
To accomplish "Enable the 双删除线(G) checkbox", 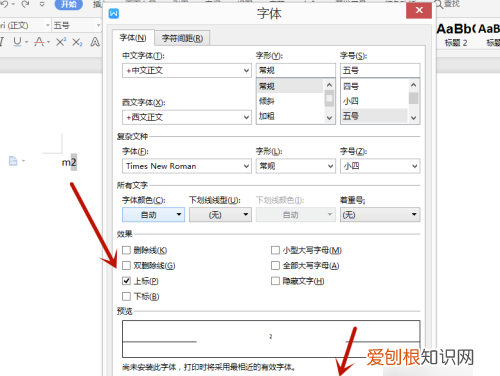I will click(x=126, y=266).
